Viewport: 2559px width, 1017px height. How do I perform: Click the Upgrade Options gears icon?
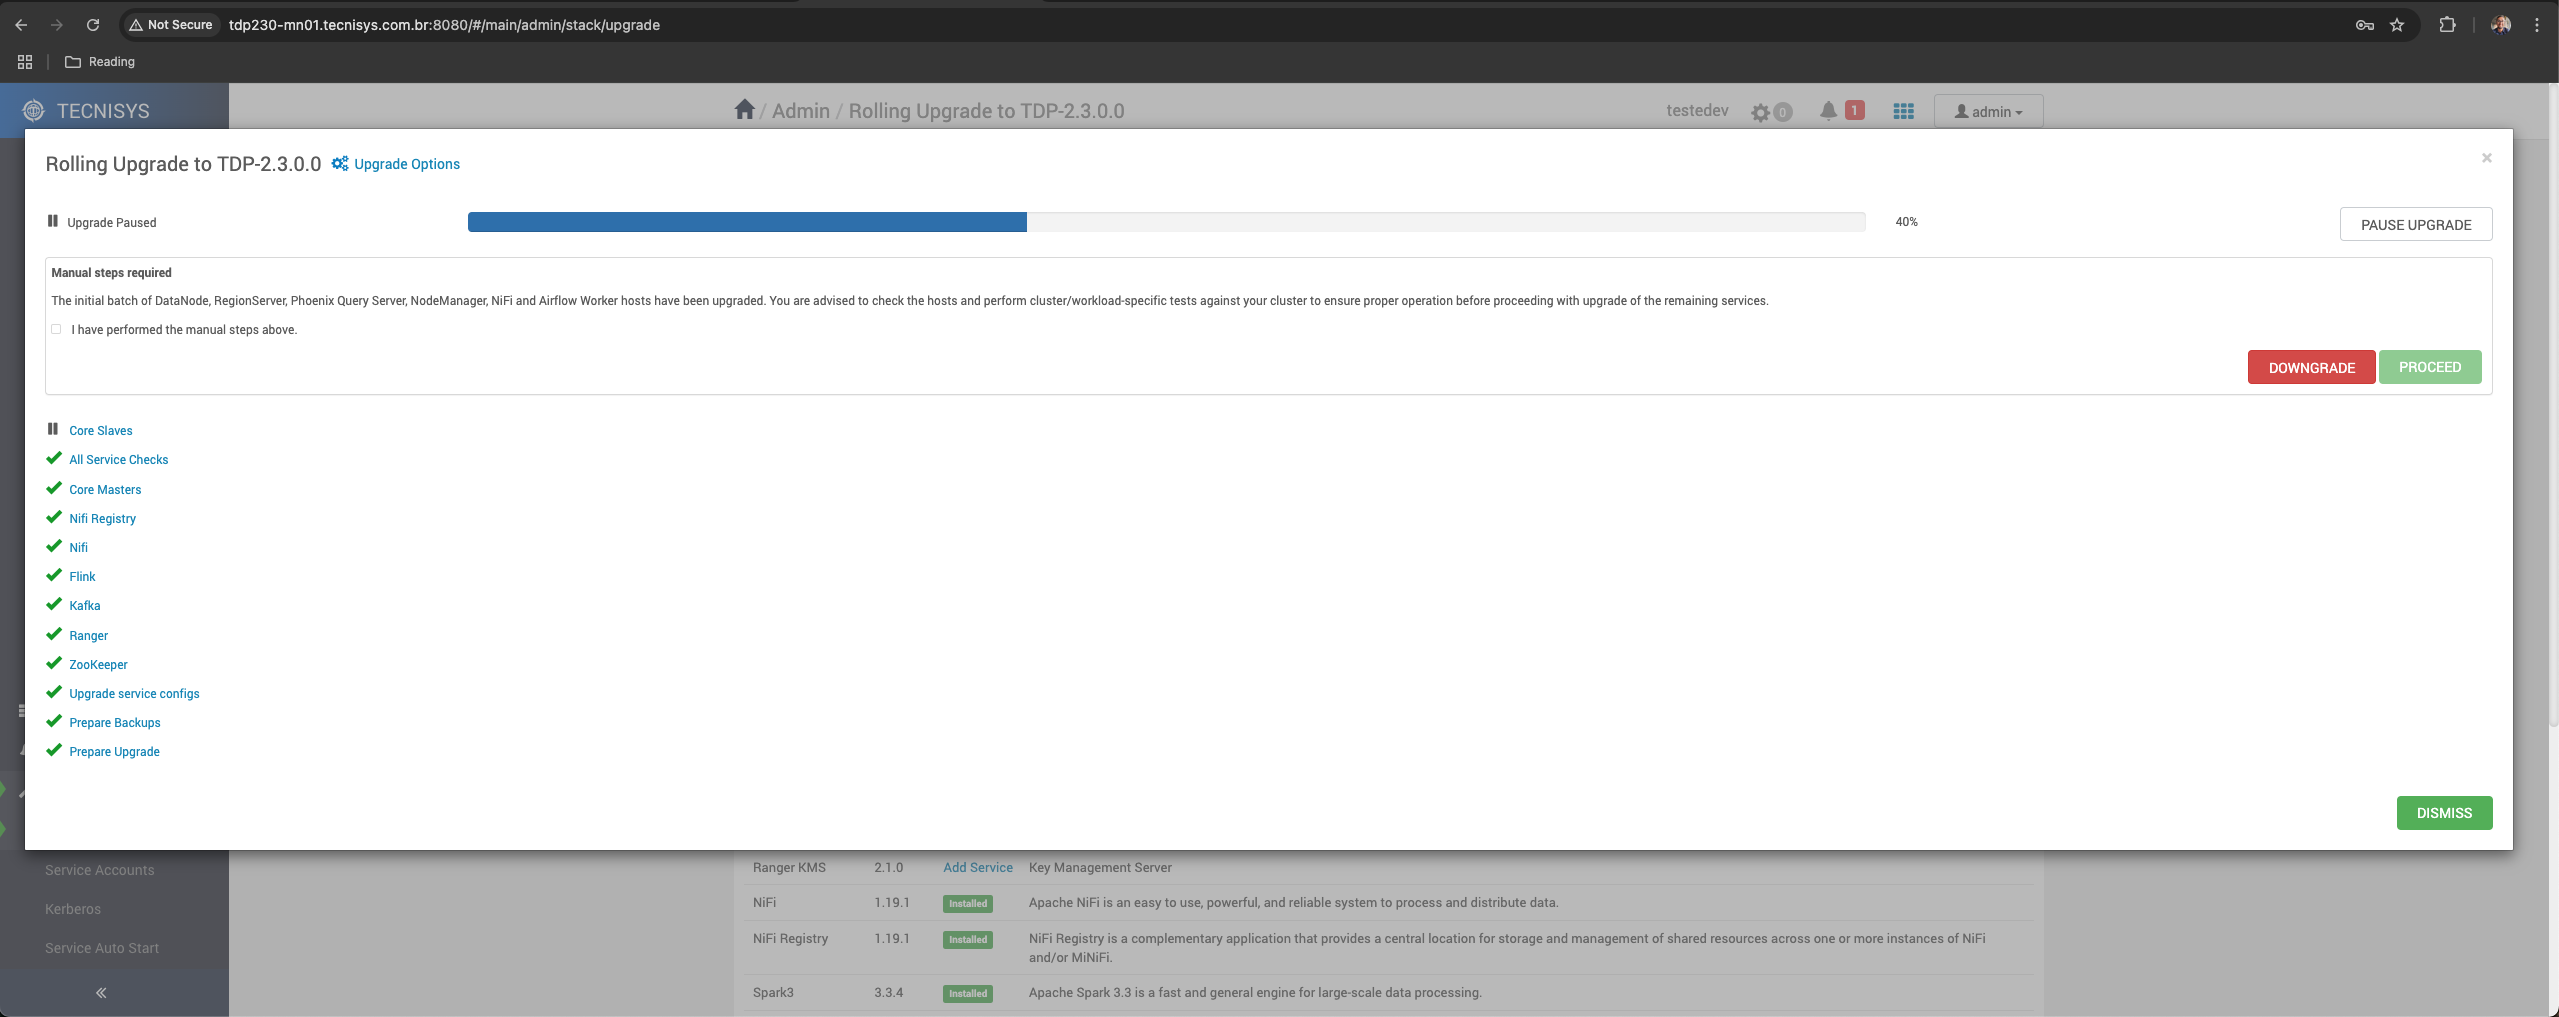coord(340,164)
